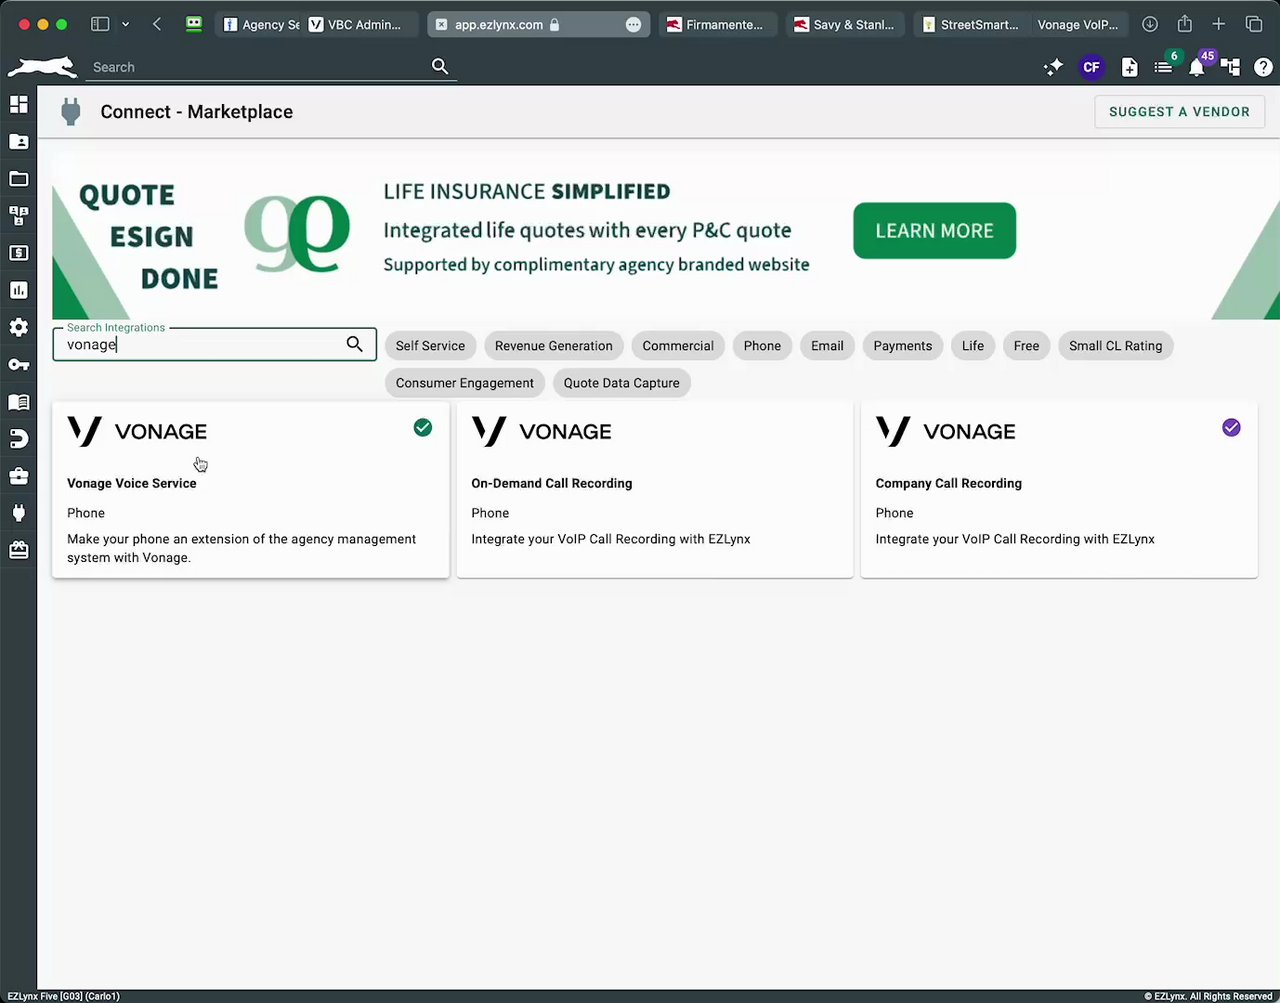Filter by Revenue Generation chip
The image size is (1280, 1003).
pos(553,346)
